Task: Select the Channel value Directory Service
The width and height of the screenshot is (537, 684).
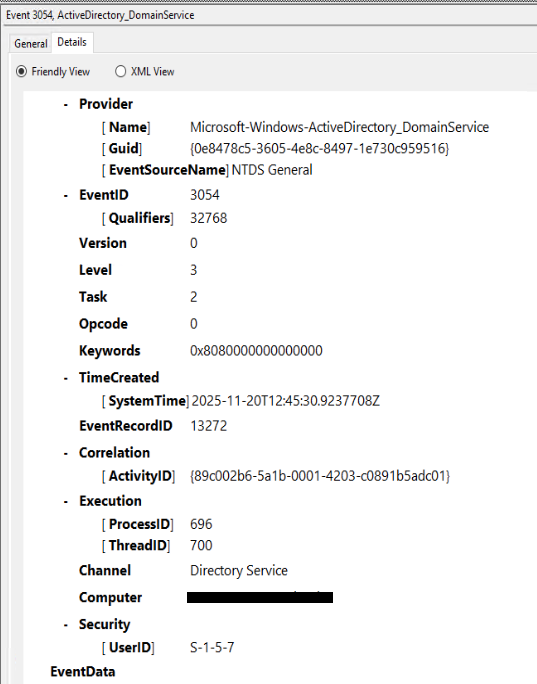Action: (239, 571)
